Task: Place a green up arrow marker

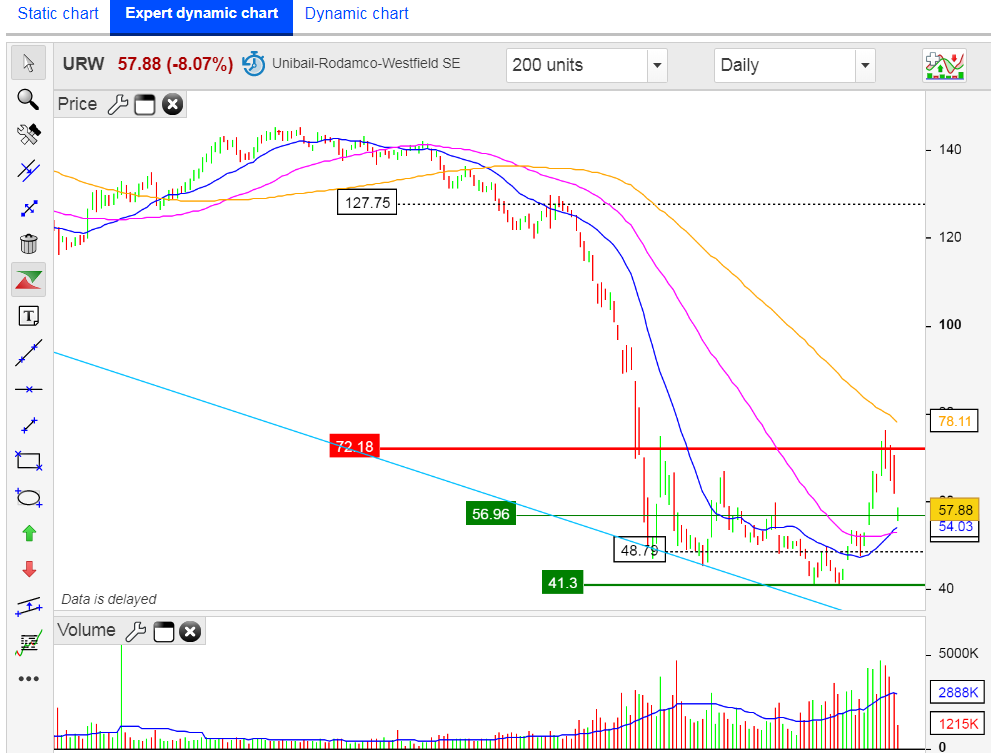Action: coord(28,533)
